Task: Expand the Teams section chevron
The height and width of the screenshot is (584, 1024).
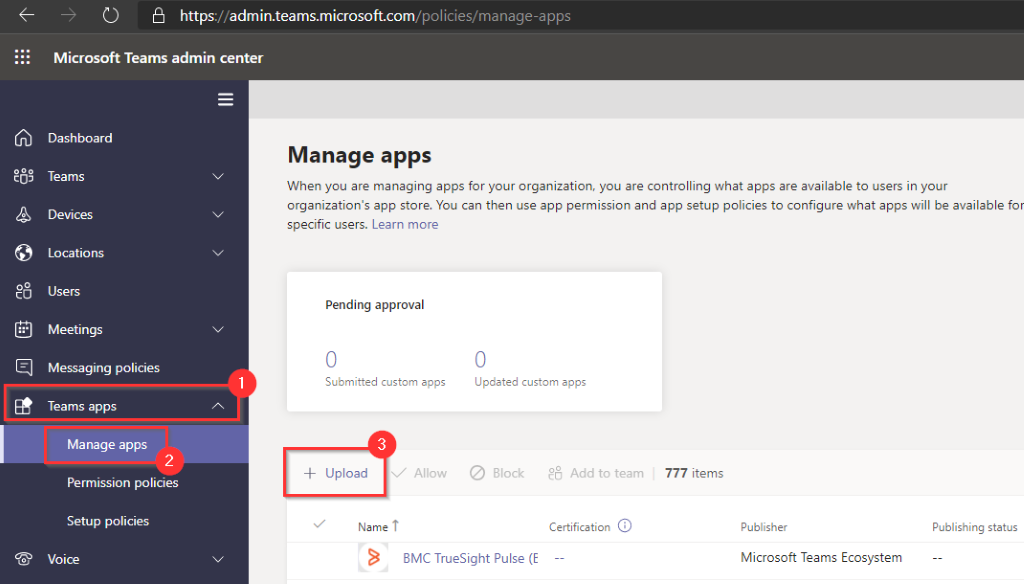Action: pyautogui.click(x=218, y=176)
